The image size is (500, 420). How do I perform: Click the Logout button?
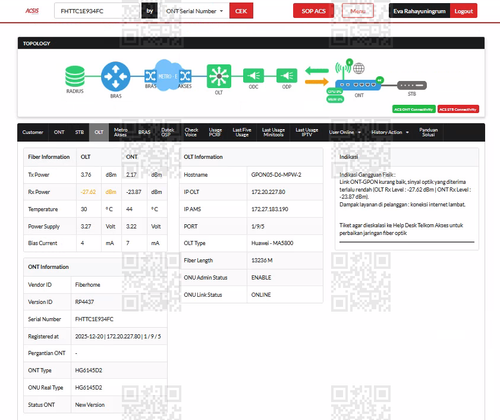[463, 11]
